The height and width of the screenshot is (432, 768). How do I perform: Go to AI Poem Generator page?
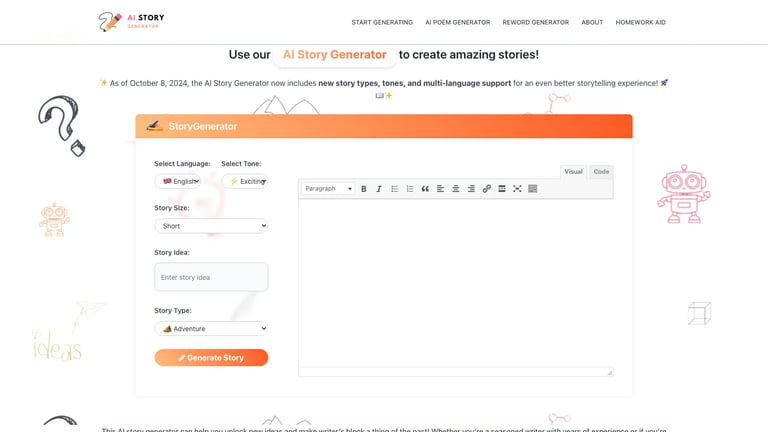[x=457, y=23]
